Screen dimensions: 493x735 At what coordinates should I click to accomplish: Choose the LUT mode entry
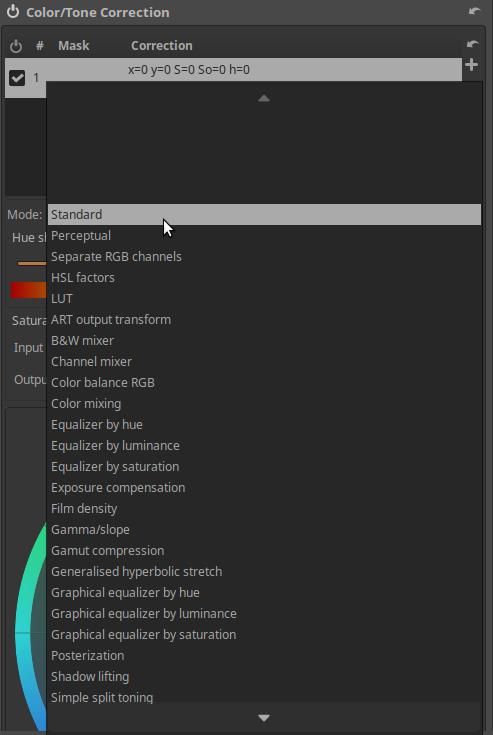[264, 299]
